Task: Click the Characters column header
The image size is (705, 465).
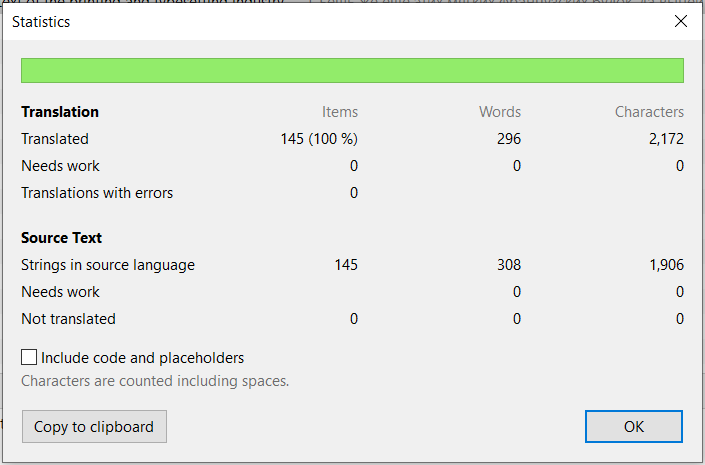Action: click(x=649, y=112)
